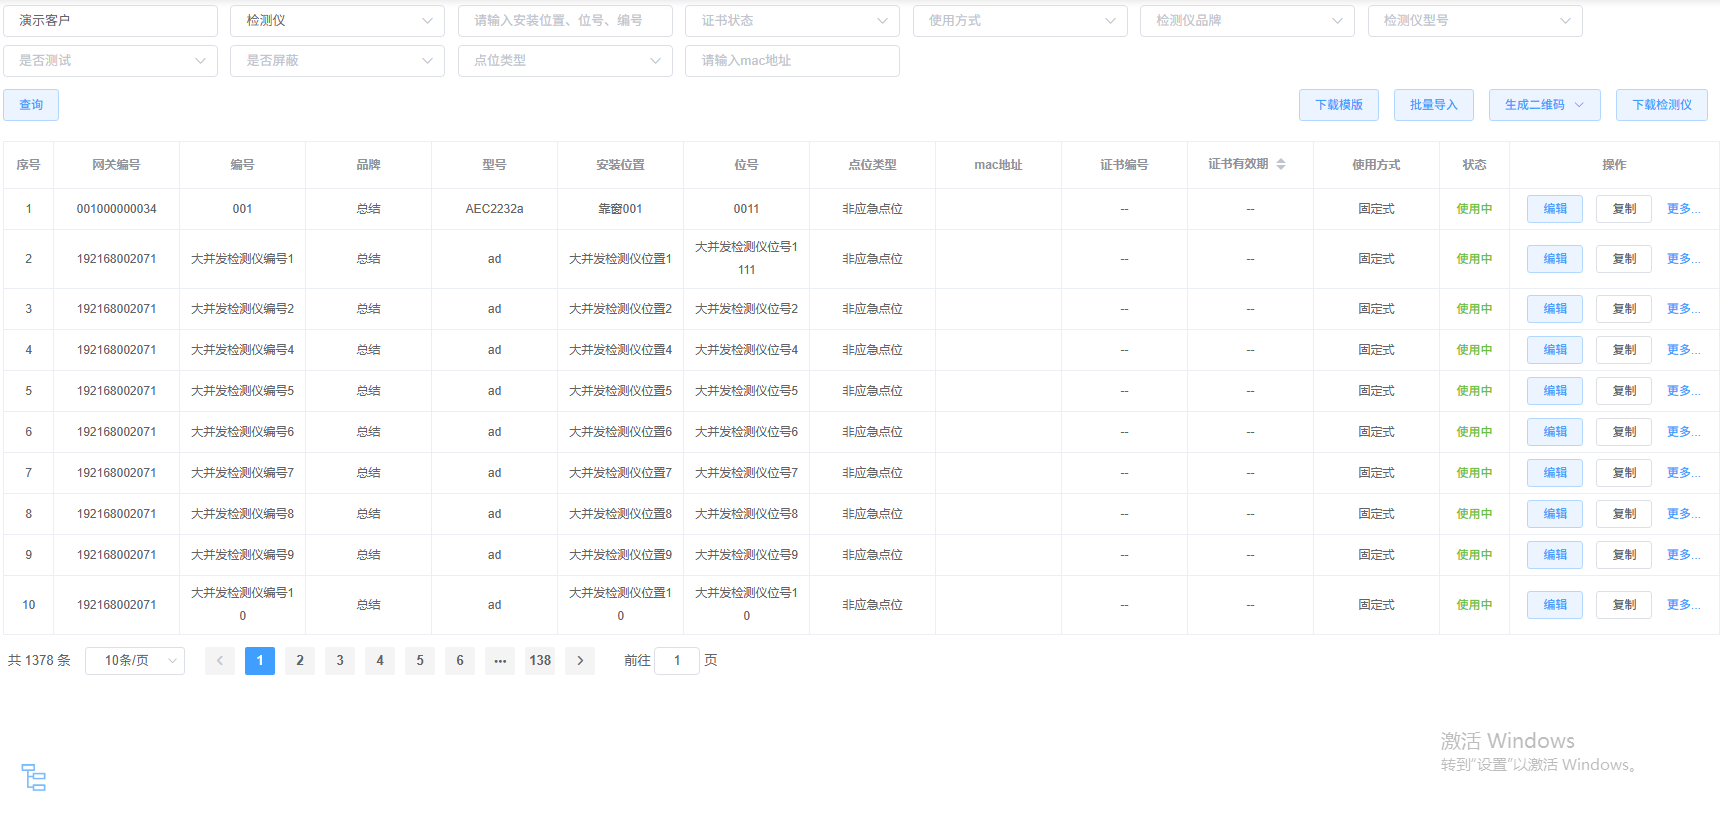Sort by 证书有效期 column sort arrows
This screenshot has height=813, width=1720.
1280,164
